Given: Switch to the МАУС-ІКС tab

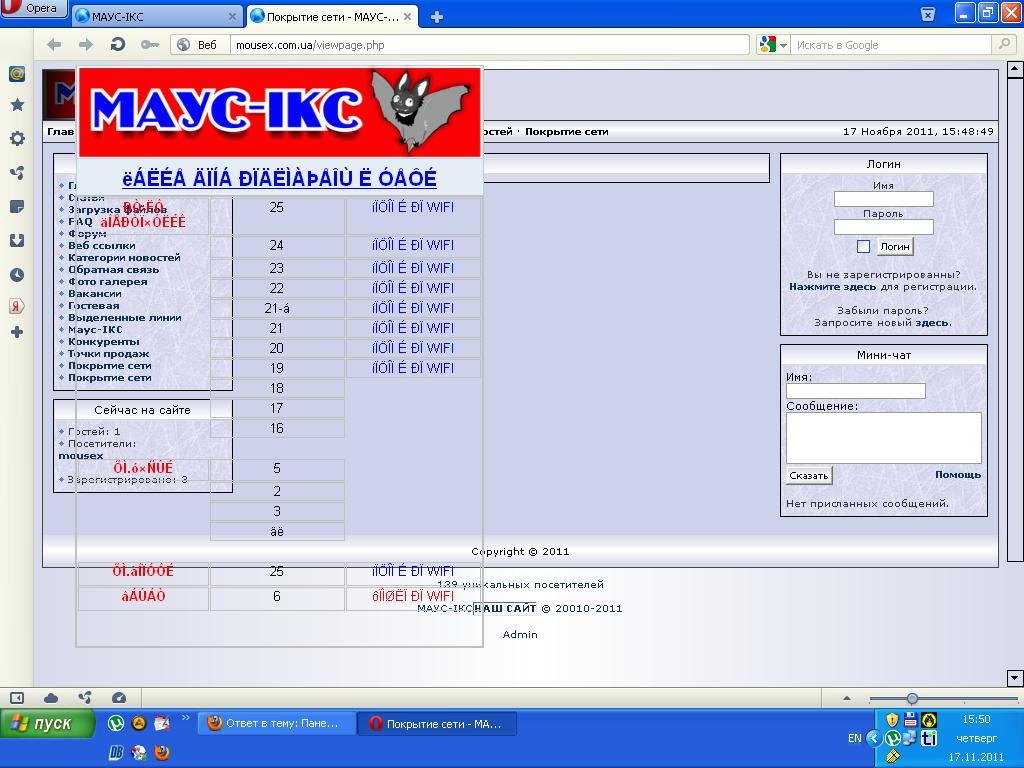Looking at the screenshot, I should click(x=155, y=16).
